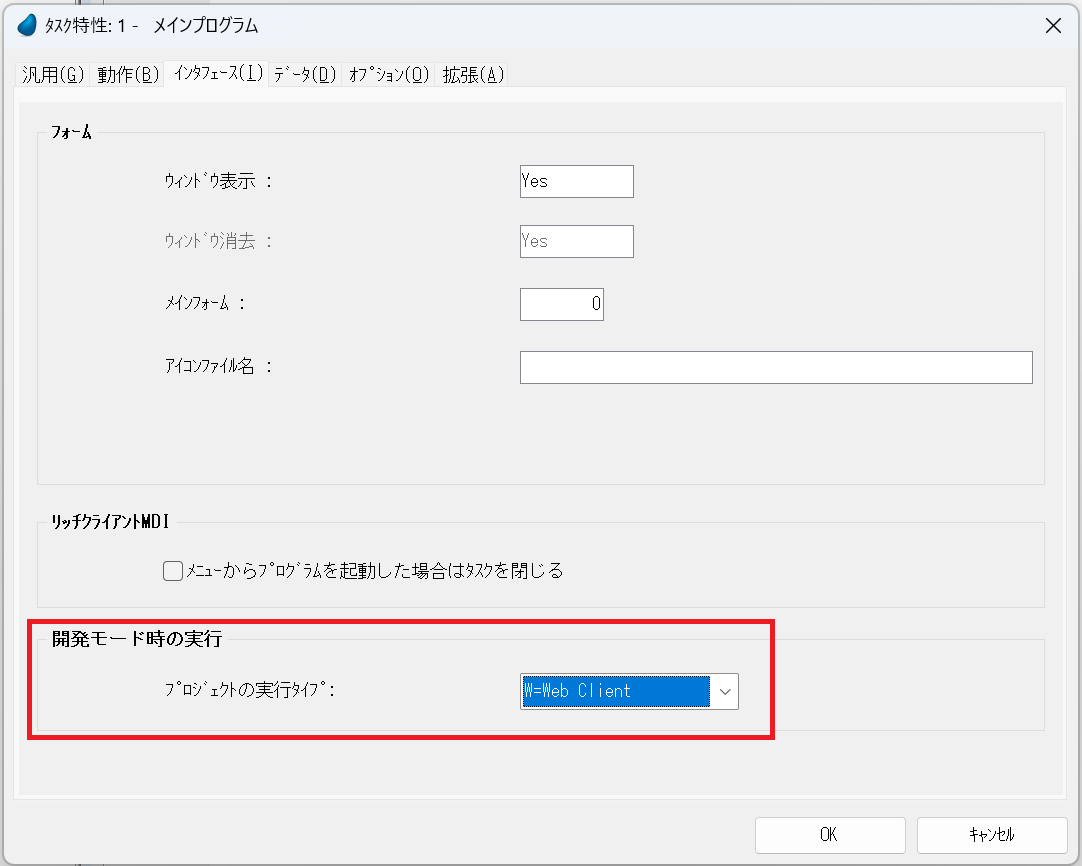Open the 拡張(A) tab
Viewport: 1082px width, 866px height.
(x=474, y=75)
